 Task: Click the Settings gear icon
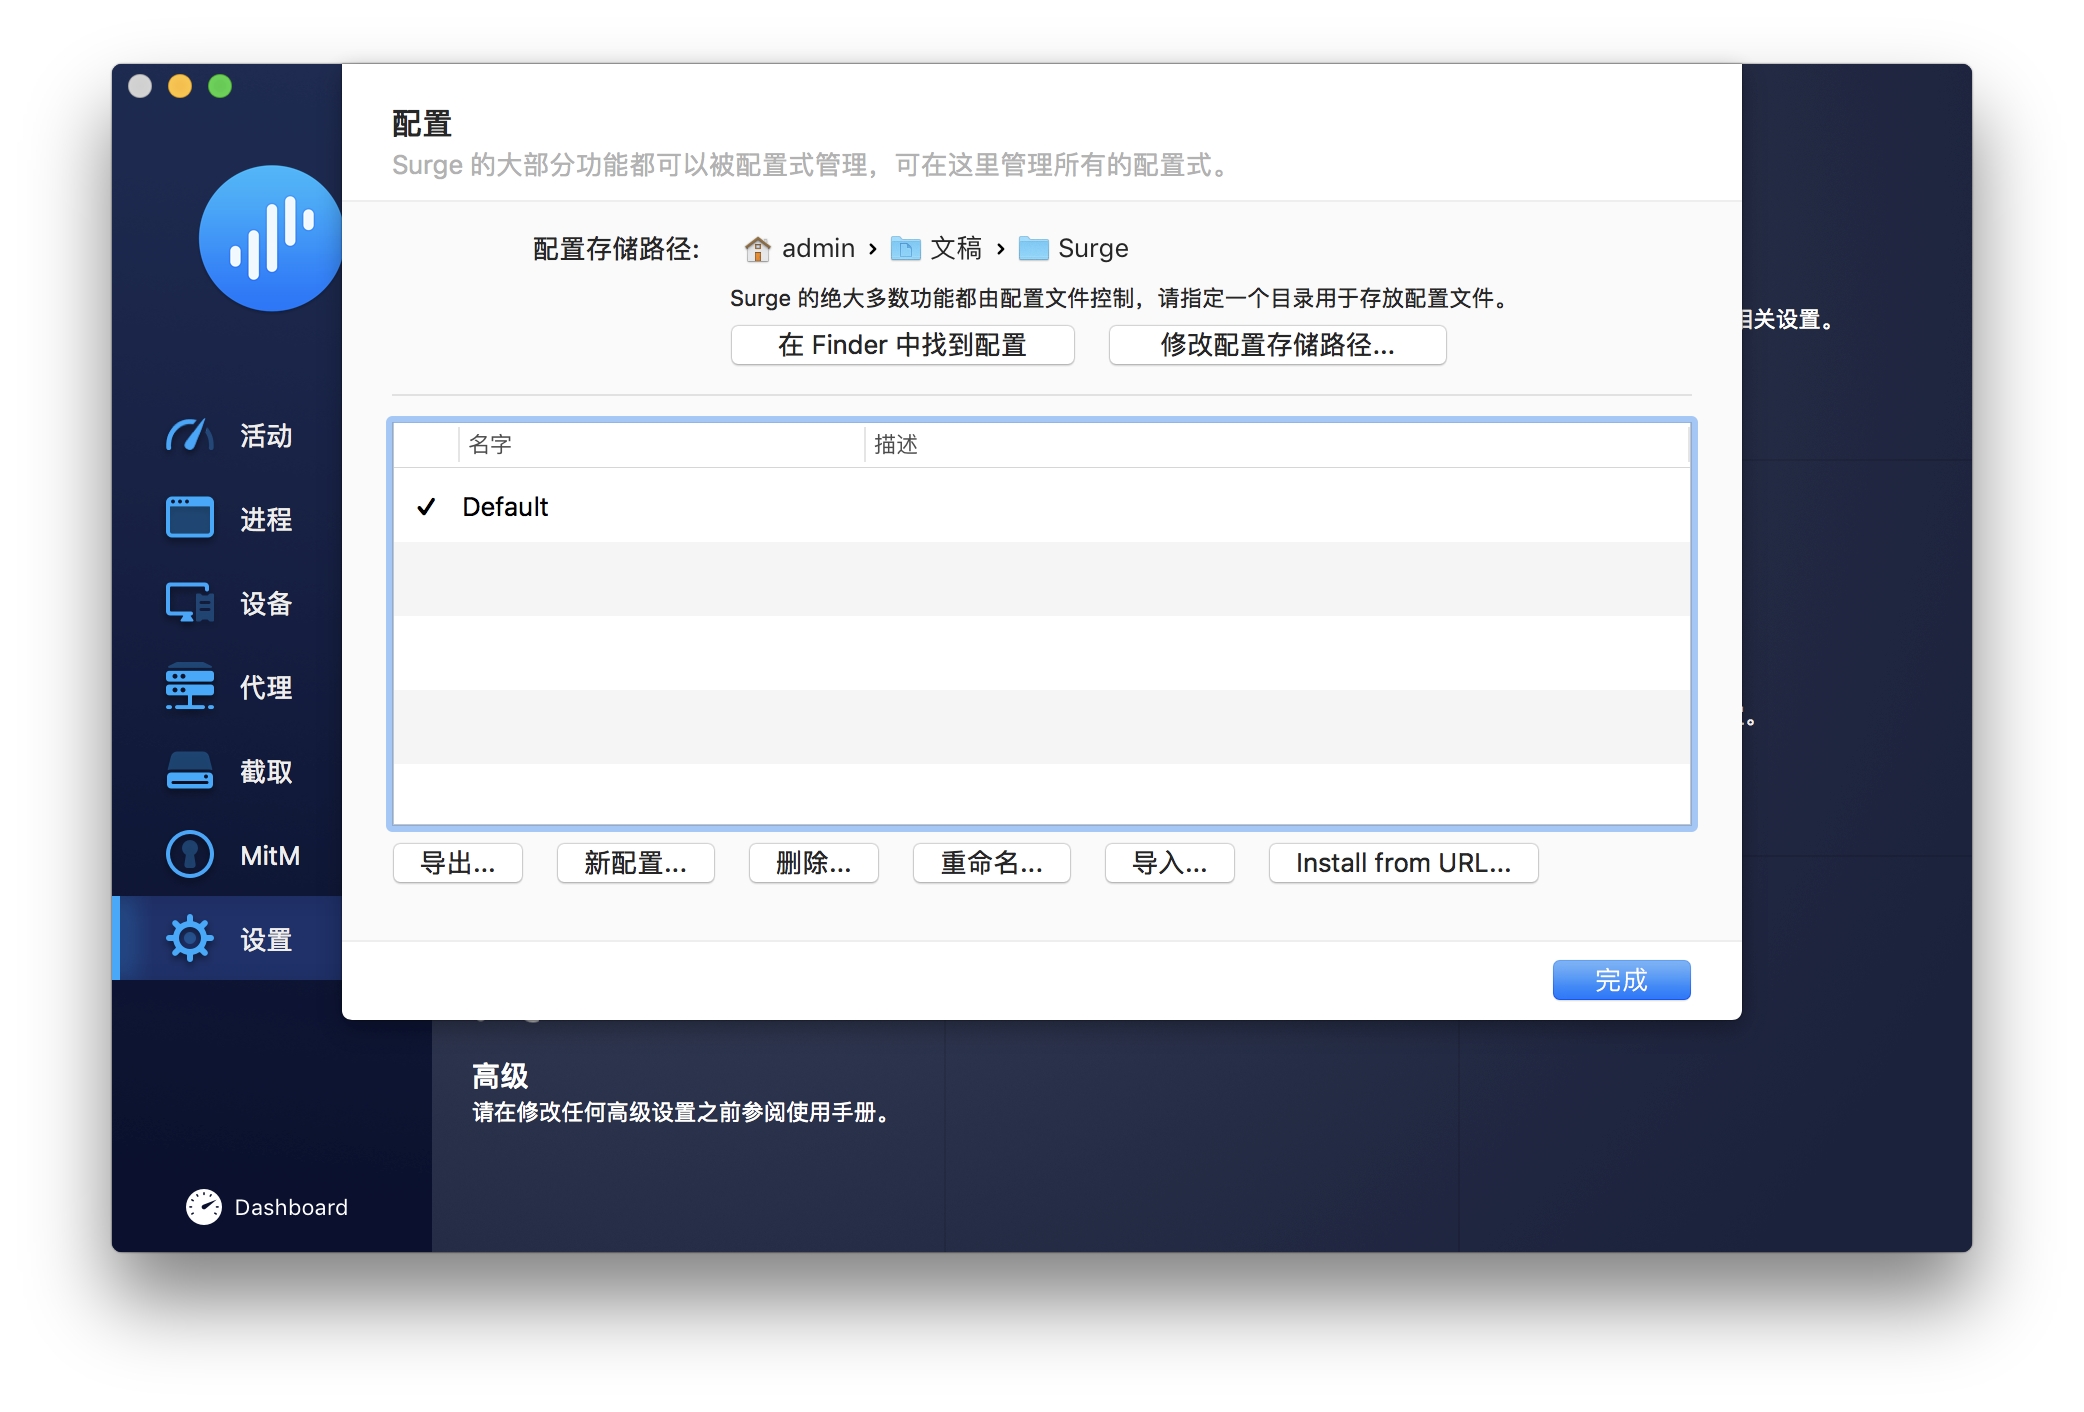pos(189,939)
